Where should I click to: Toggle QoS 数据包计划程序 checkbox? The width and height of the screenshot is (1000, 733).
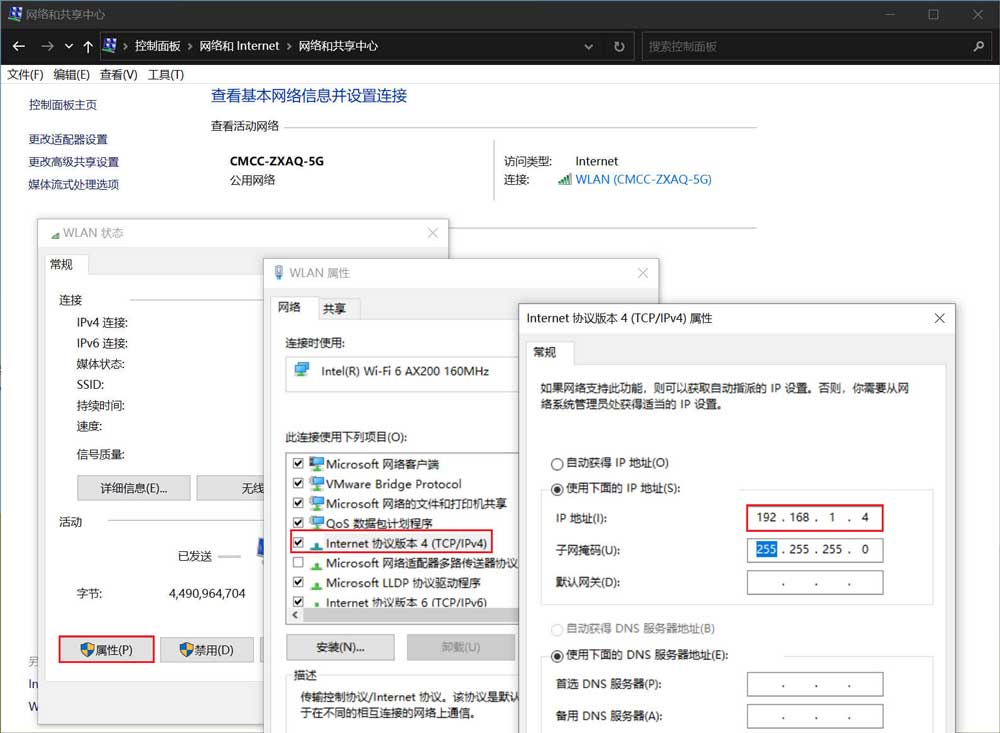coord(298,523)
